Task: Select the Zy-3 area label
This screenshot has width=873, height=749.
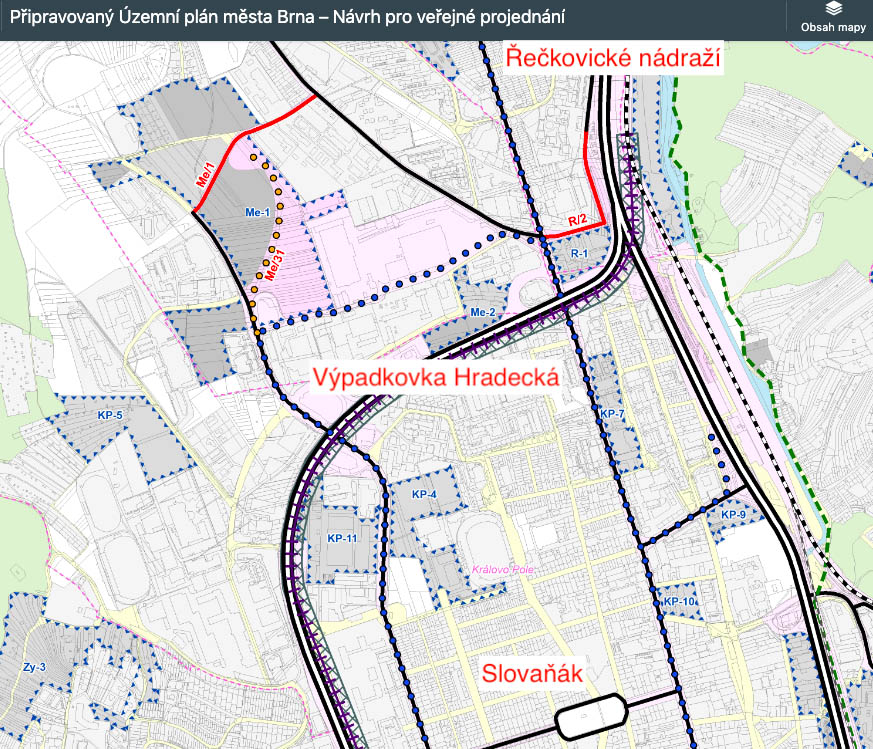Action: [32, 666]
